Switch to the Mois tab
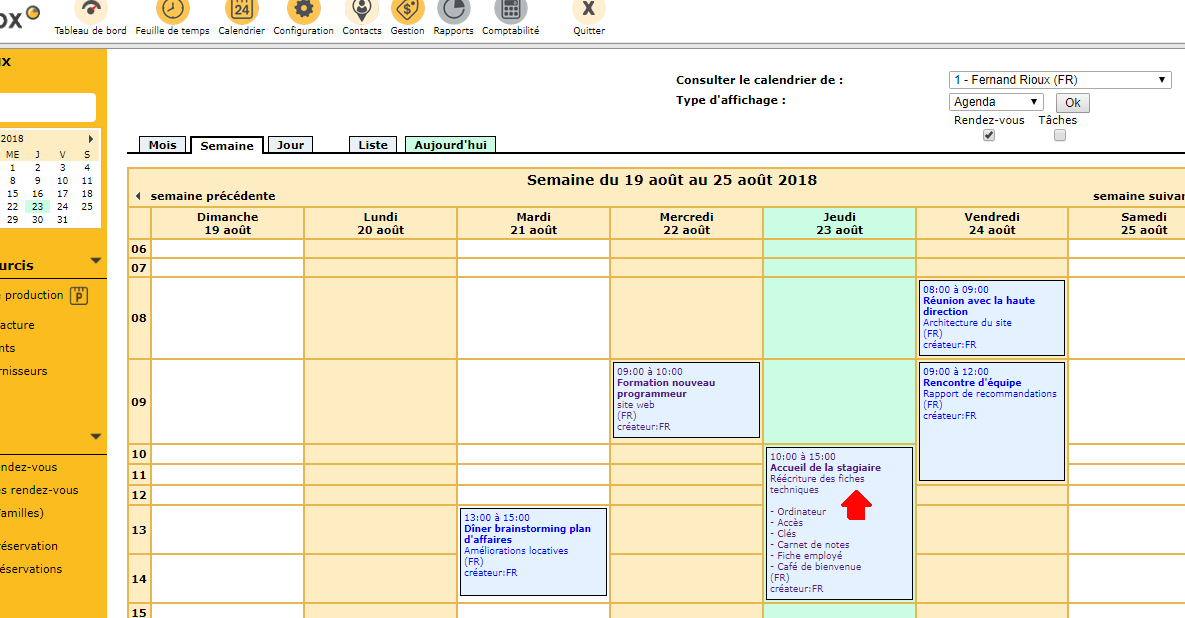This screenshot has height=618, width=1185. [x=162, y=145]
